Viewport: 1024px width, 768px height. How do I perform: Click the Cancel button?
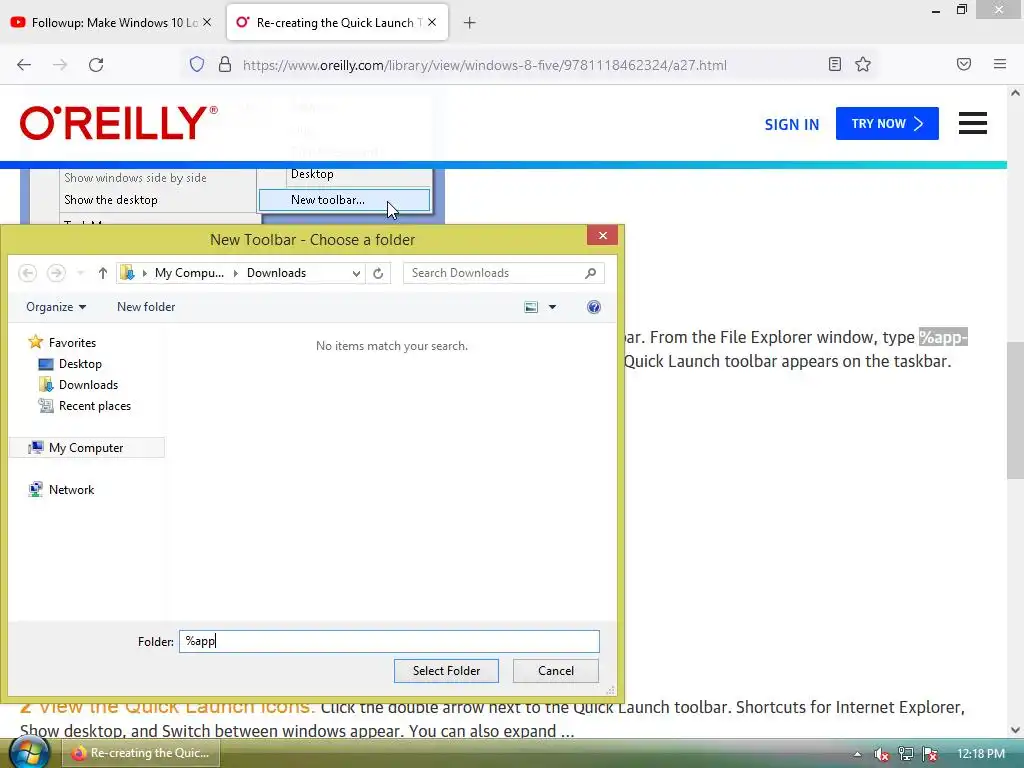click(556, 671)
